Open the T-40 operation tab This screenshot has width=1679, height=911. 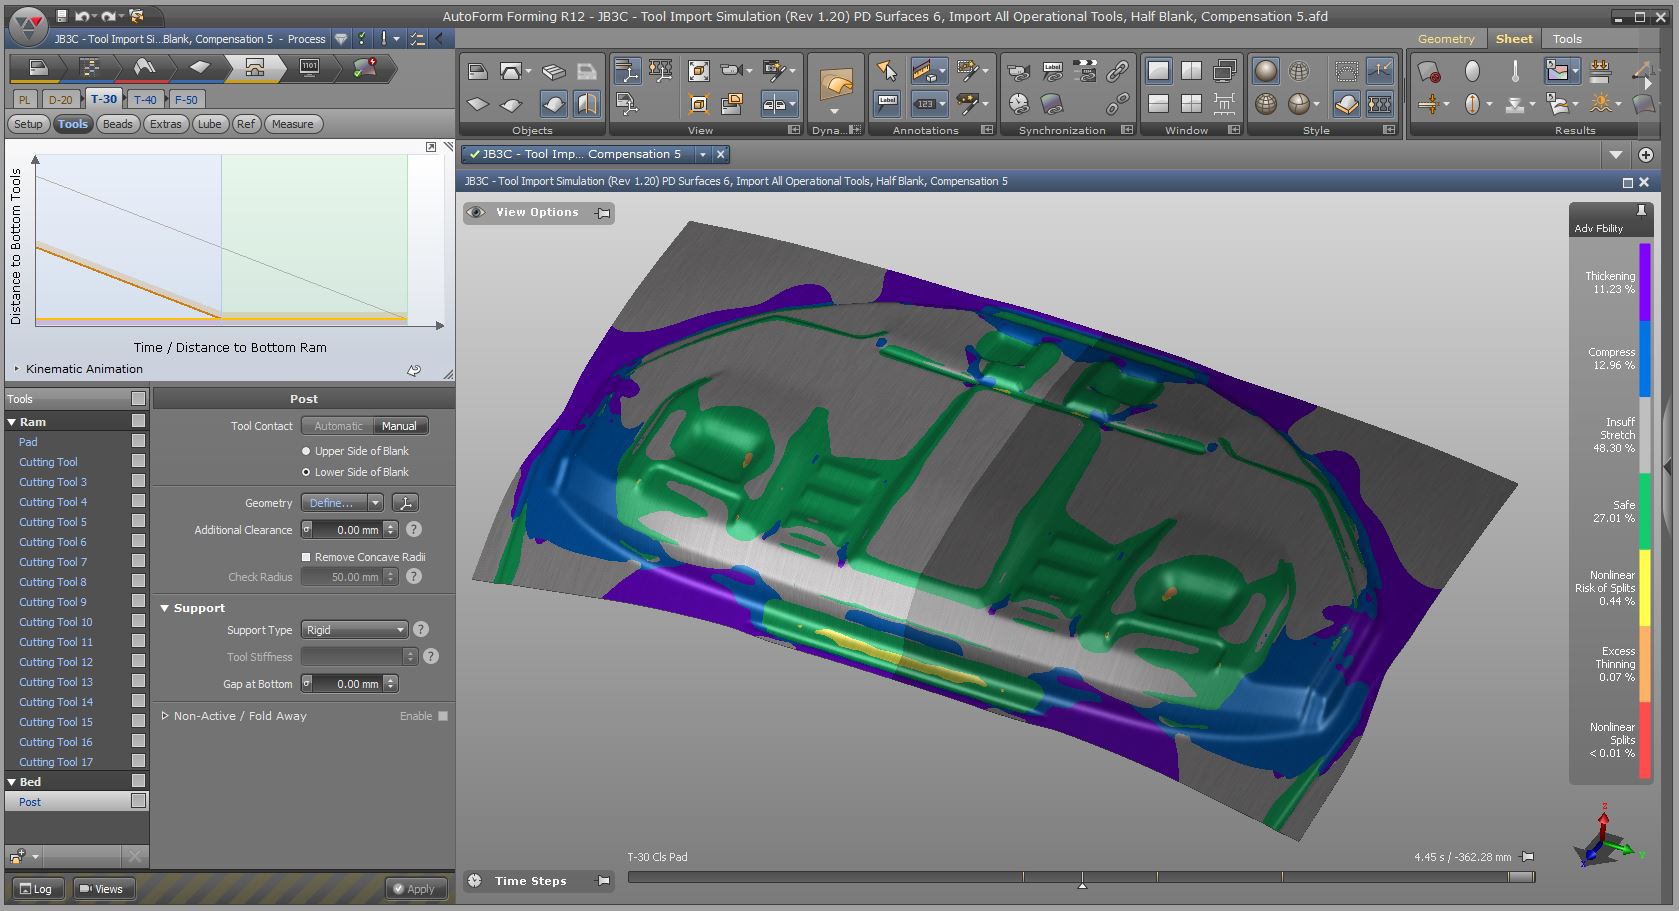pos(145,99)
